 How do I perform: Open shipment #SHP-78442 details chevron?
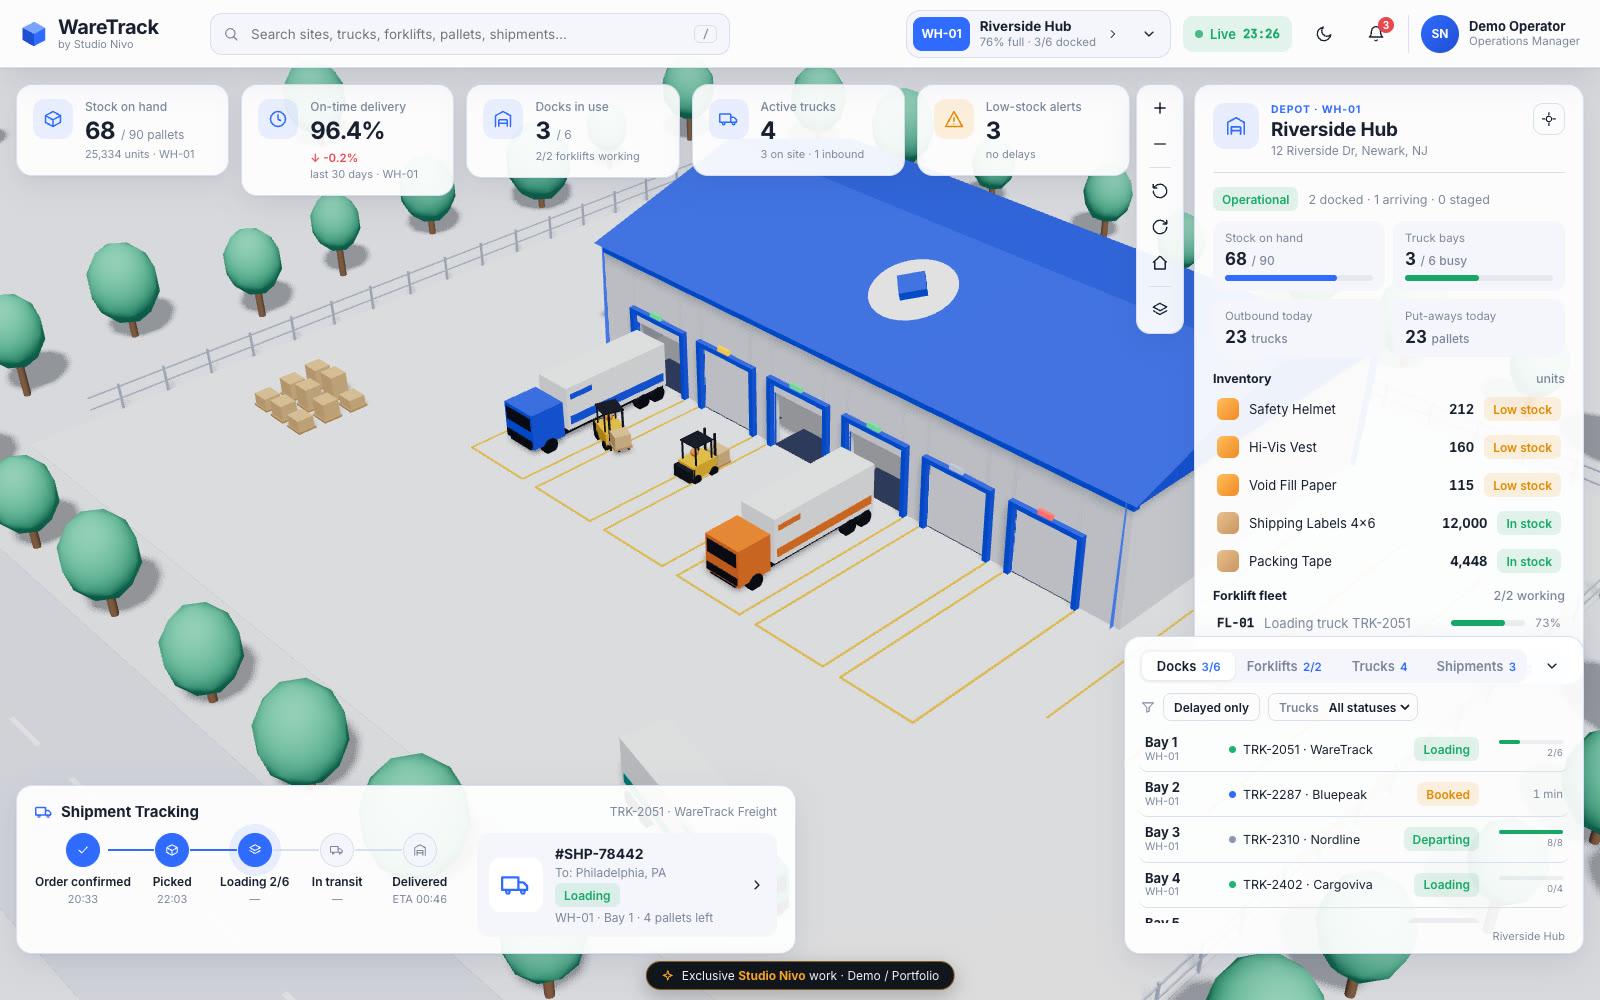(757, 885)
